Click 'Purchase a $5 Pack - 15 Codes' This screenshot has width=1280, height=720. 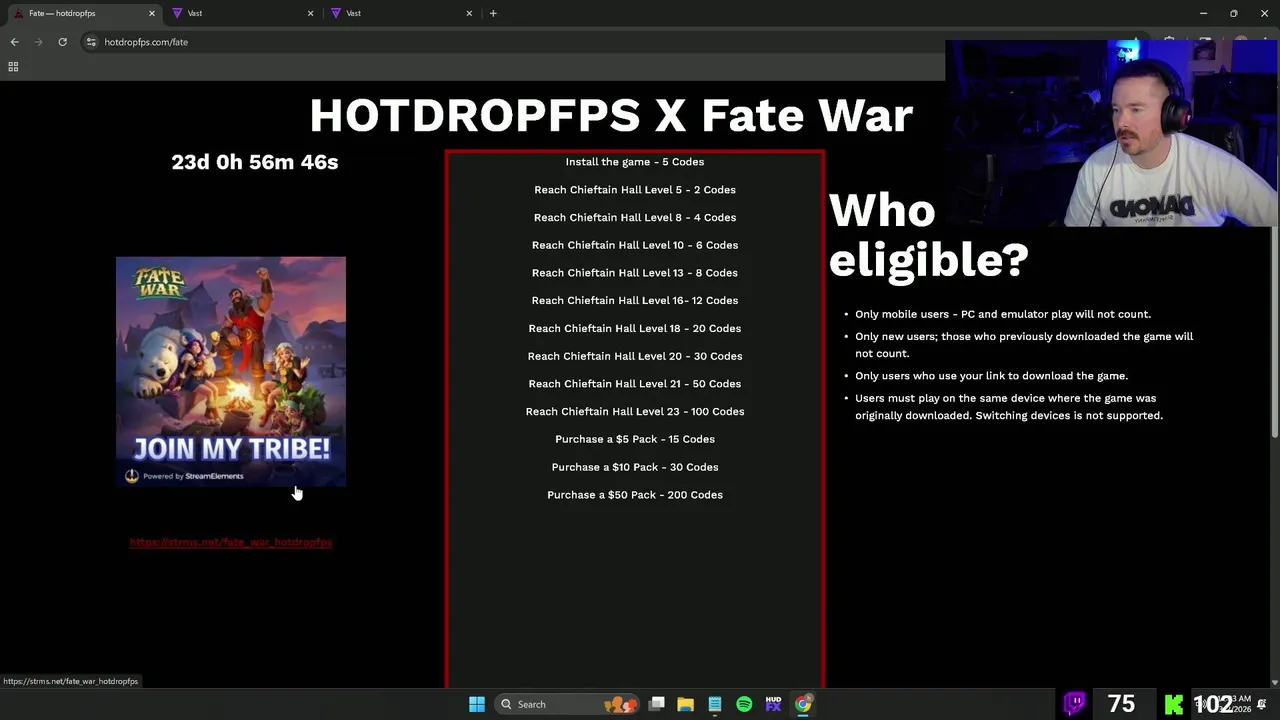[x=635, y=439]
